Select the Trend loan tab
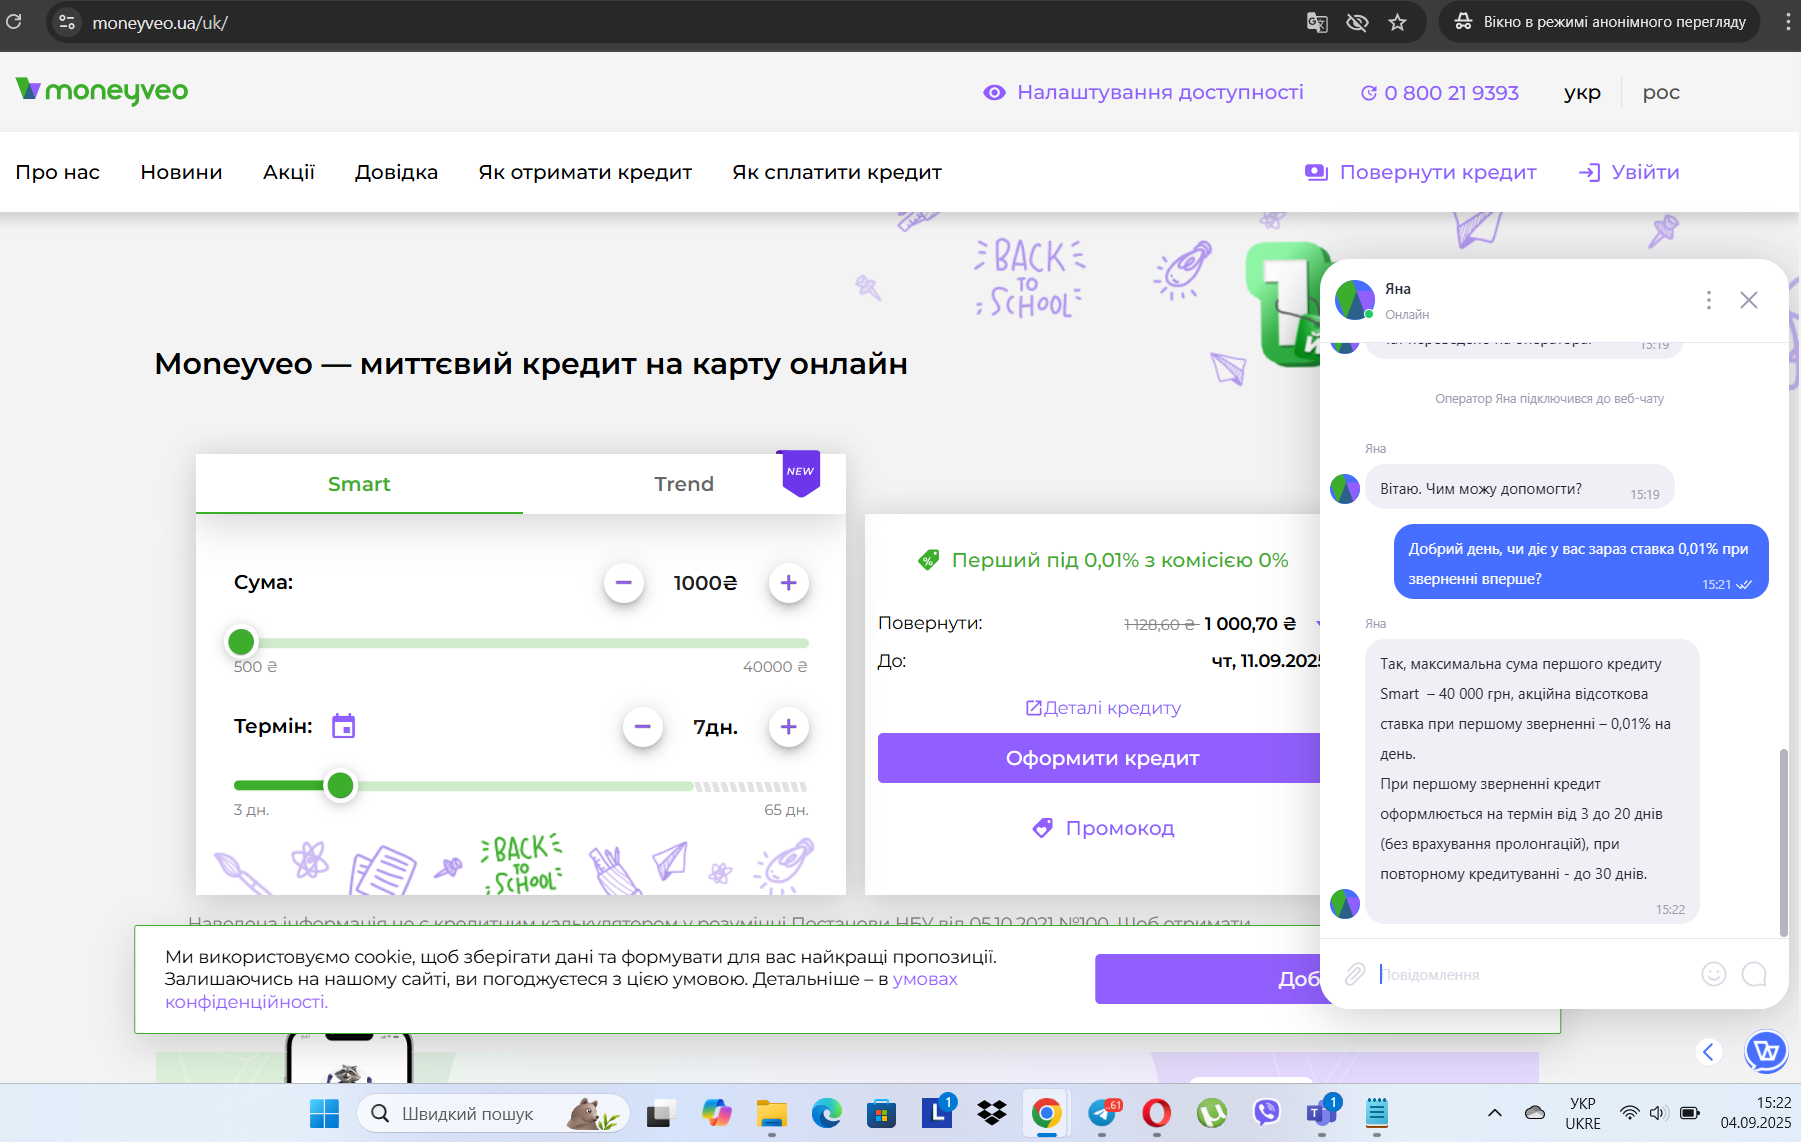1801x1142 pixels. click(x=684, y=484)
